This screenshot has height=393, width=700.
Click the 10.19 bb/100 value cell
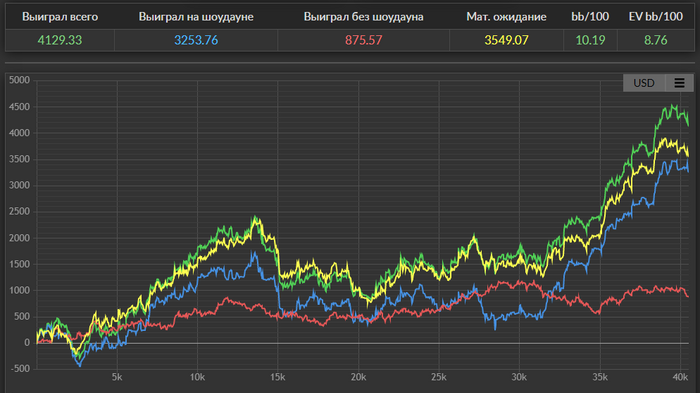pos(590,40)
